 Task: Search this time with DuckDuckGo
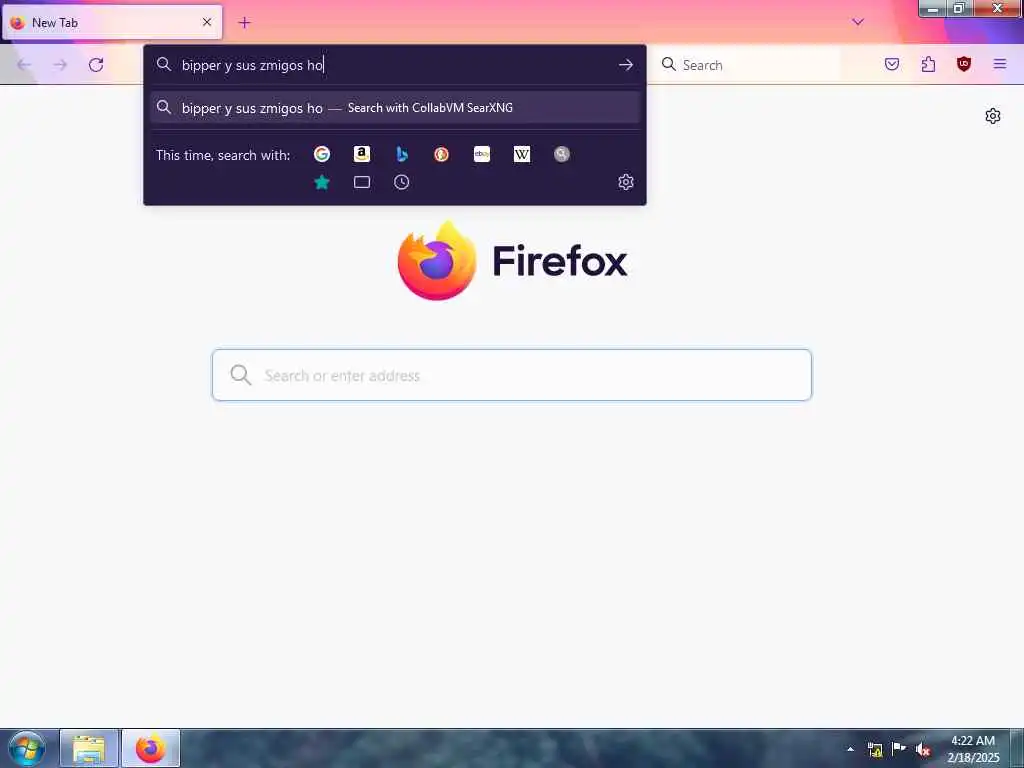point(441,154)
